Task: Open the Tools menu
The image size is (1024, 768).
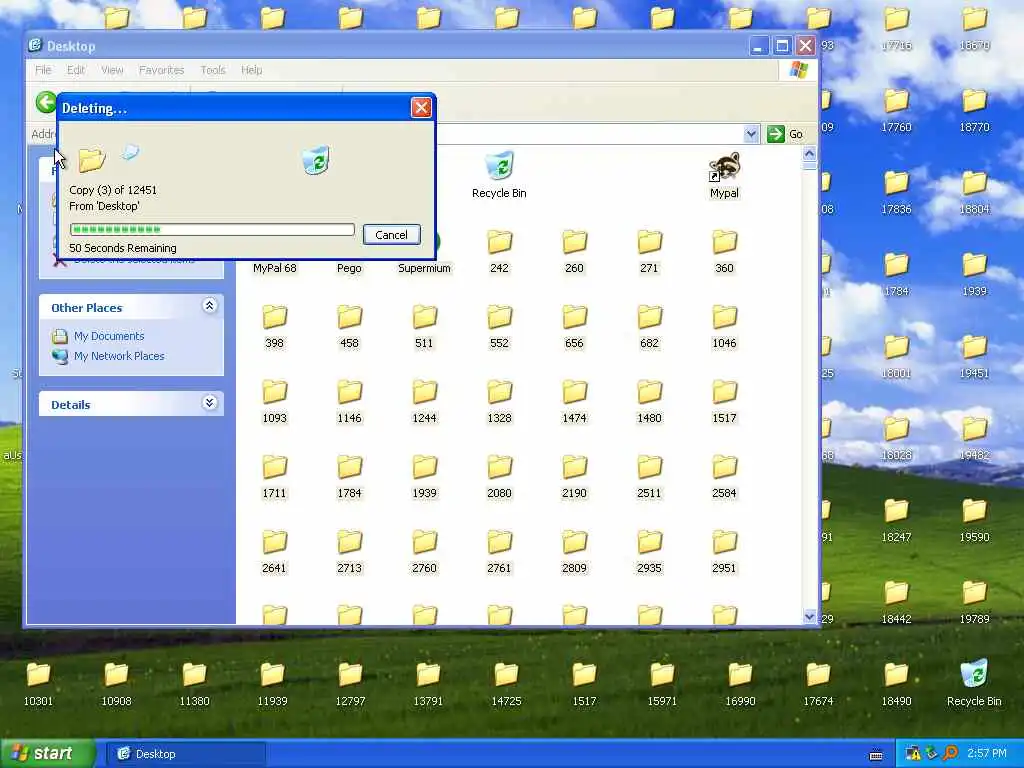Action: pos(213,70)
